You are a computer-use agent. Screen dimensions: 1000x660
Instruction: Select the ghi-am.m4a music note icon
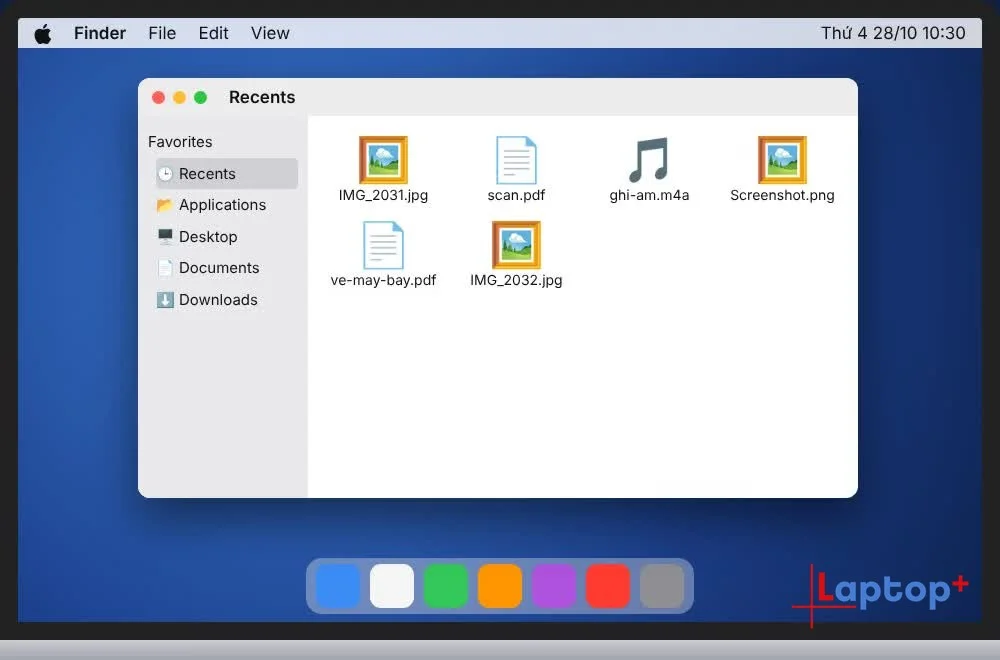(649, 159)
